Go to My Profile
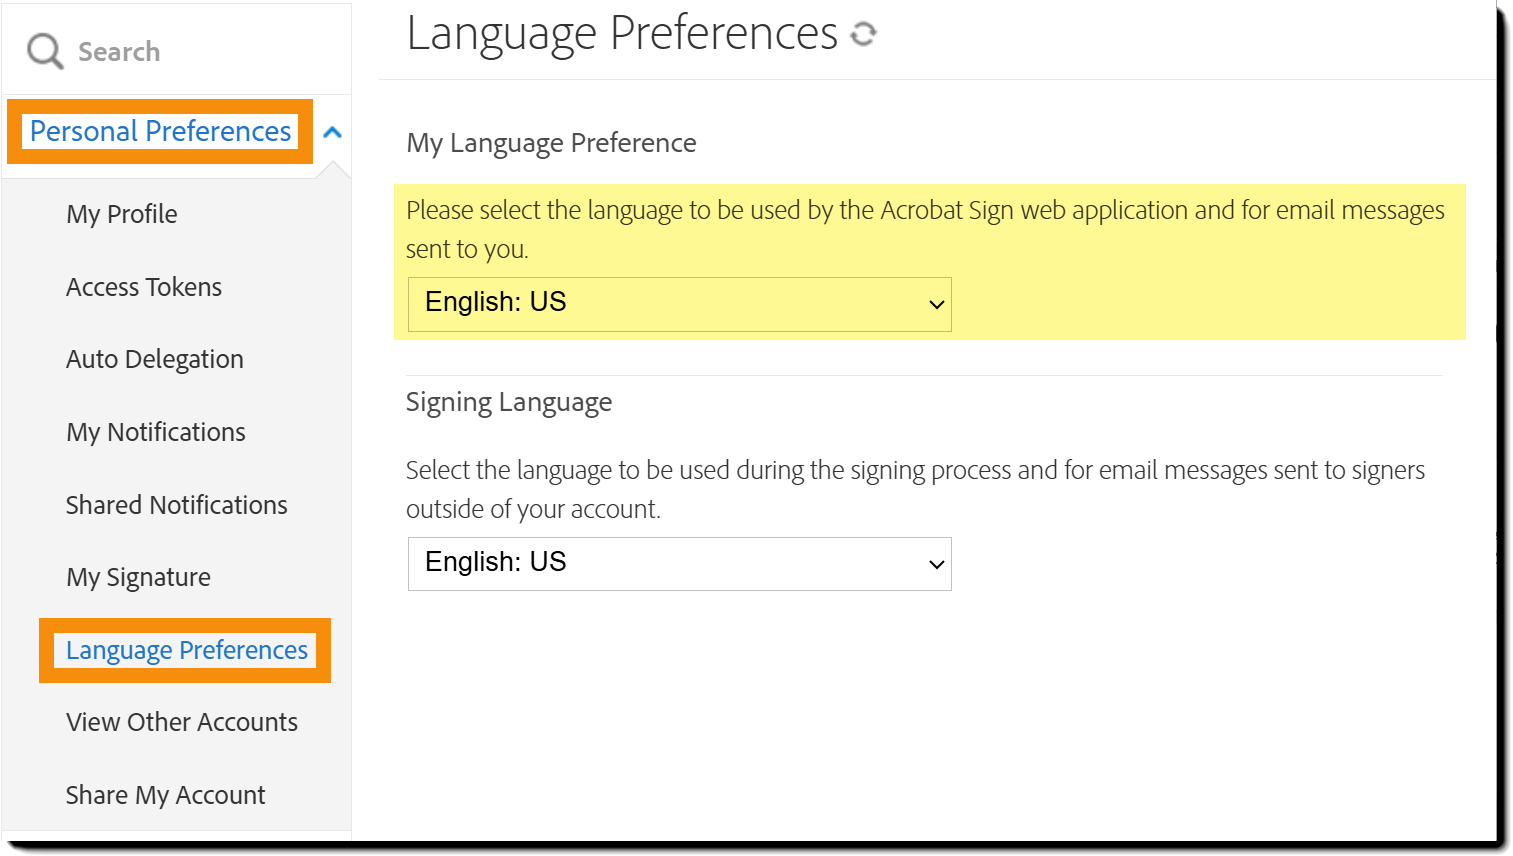The height and width of the screenshot is (856, 1513). click(x=122, y=214)
